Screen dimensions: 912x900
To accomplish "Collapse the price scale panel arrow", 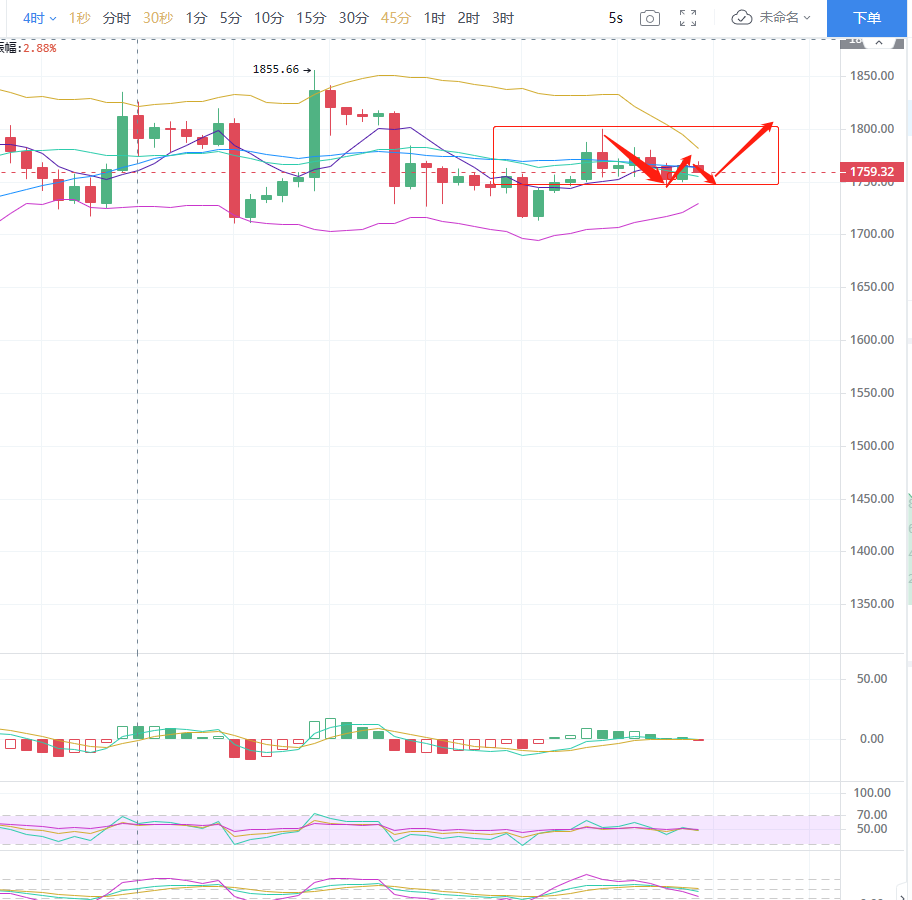I will point(879,42).
